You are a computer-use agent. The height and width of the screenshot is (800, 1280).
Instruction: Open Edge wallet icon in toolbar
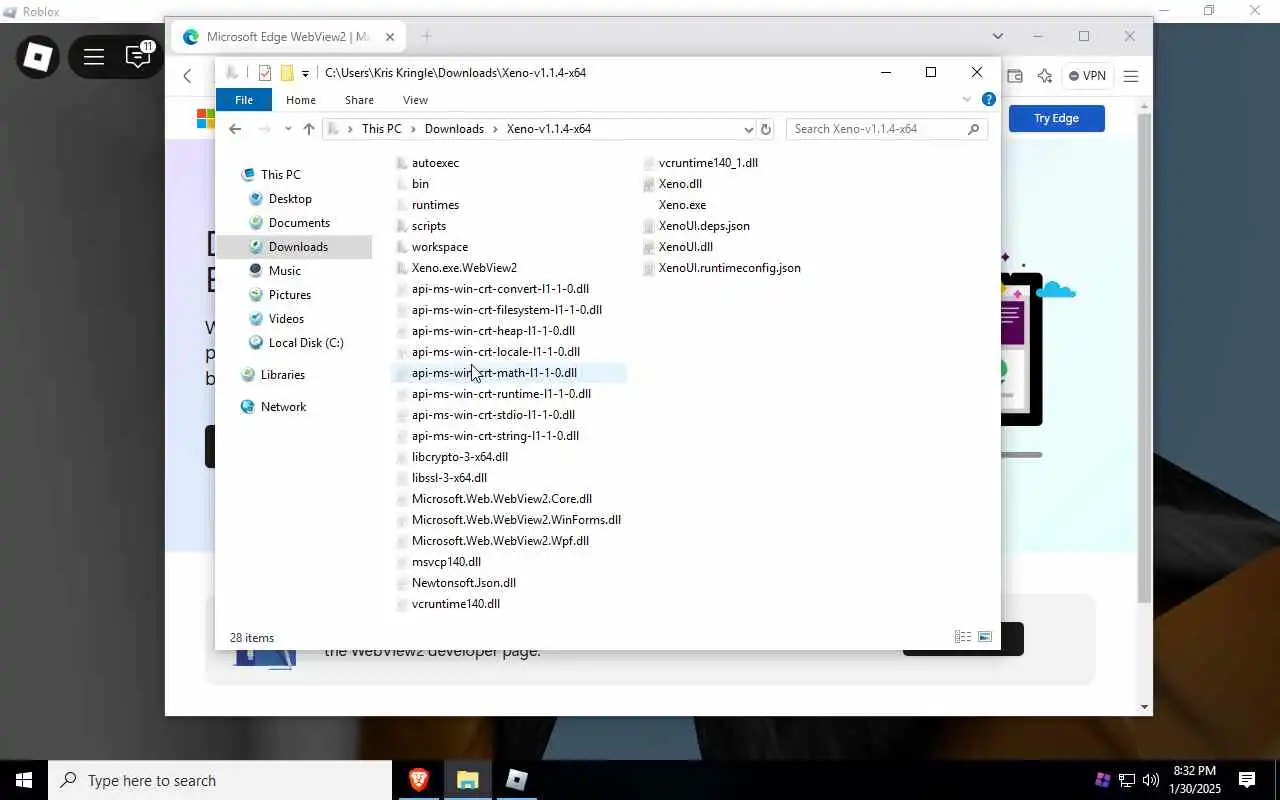1014,76
